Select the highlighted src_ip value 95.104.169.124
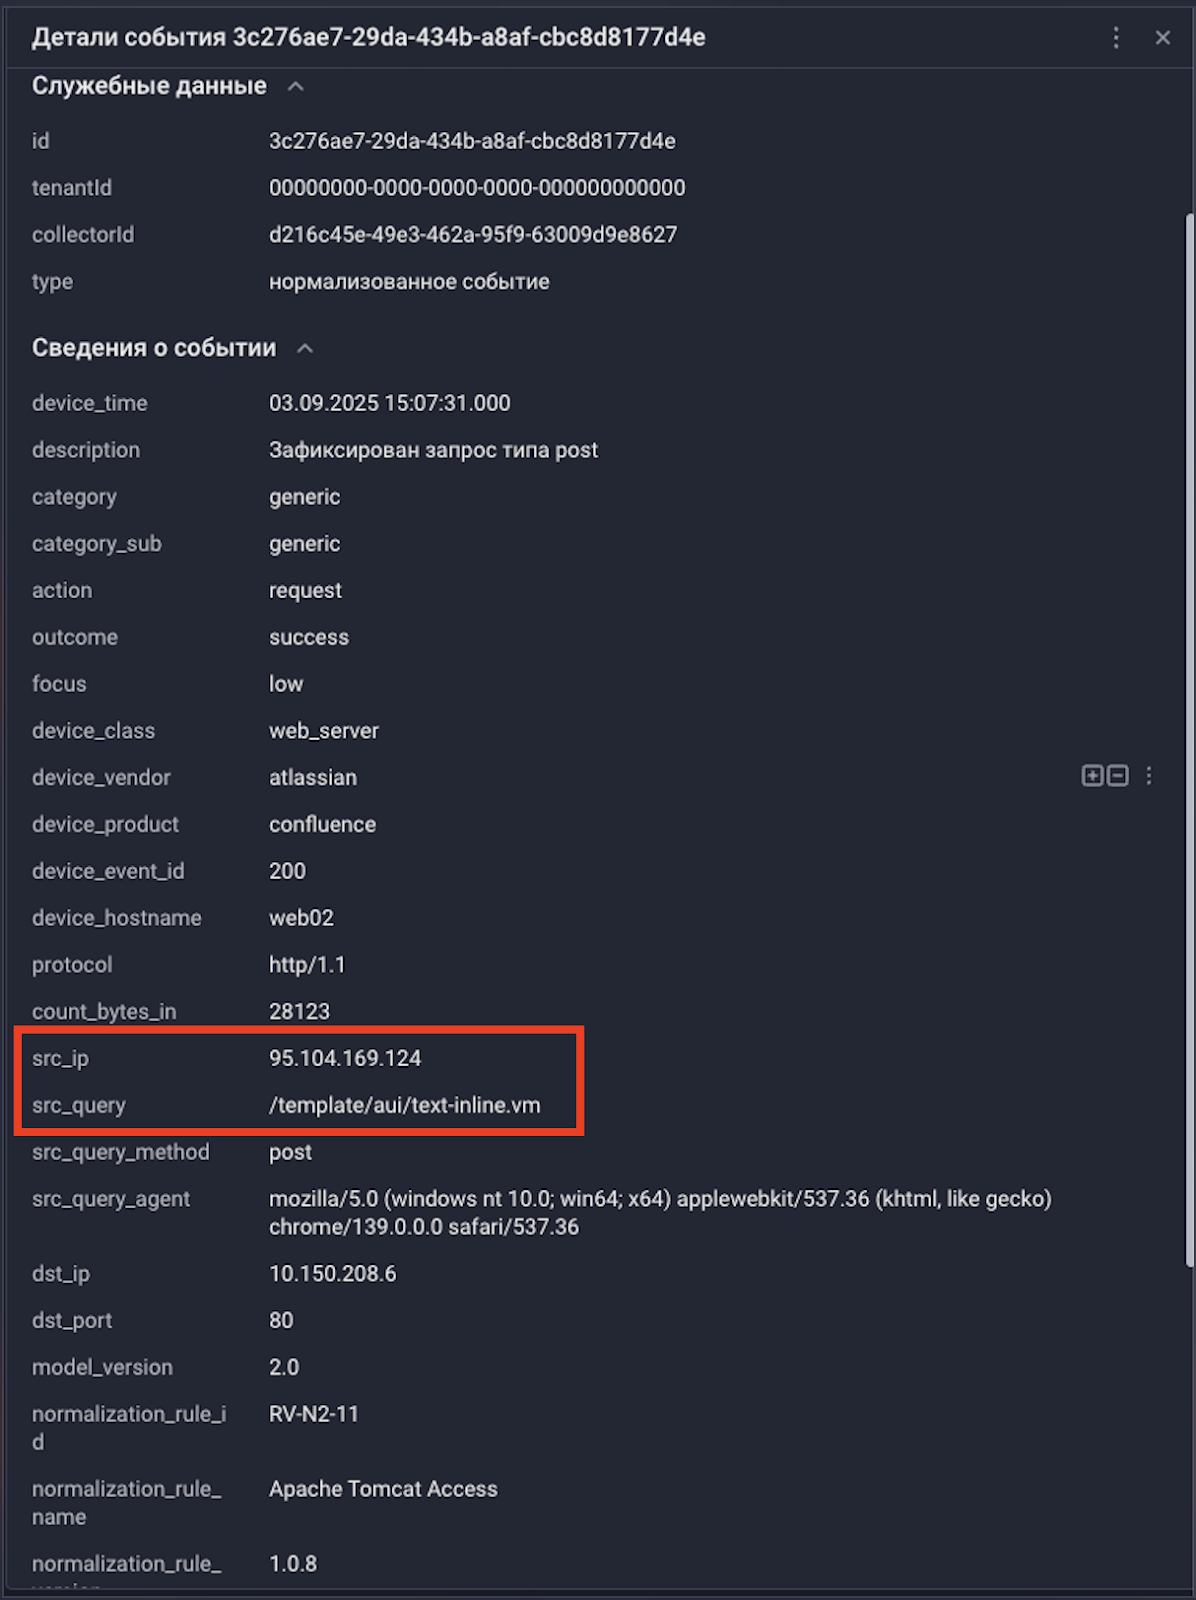Viewport: 1196px width, 1600px height. click(345, 1058)
